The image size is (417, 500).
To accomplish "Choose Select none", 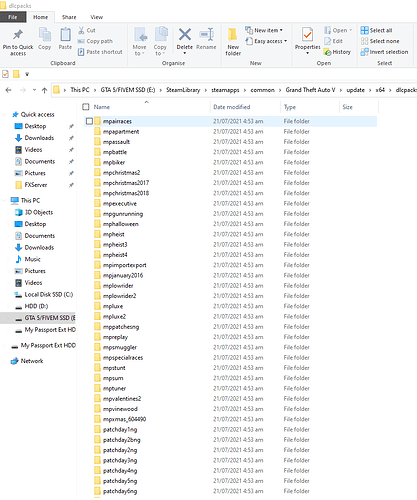I will pos(380,41).
